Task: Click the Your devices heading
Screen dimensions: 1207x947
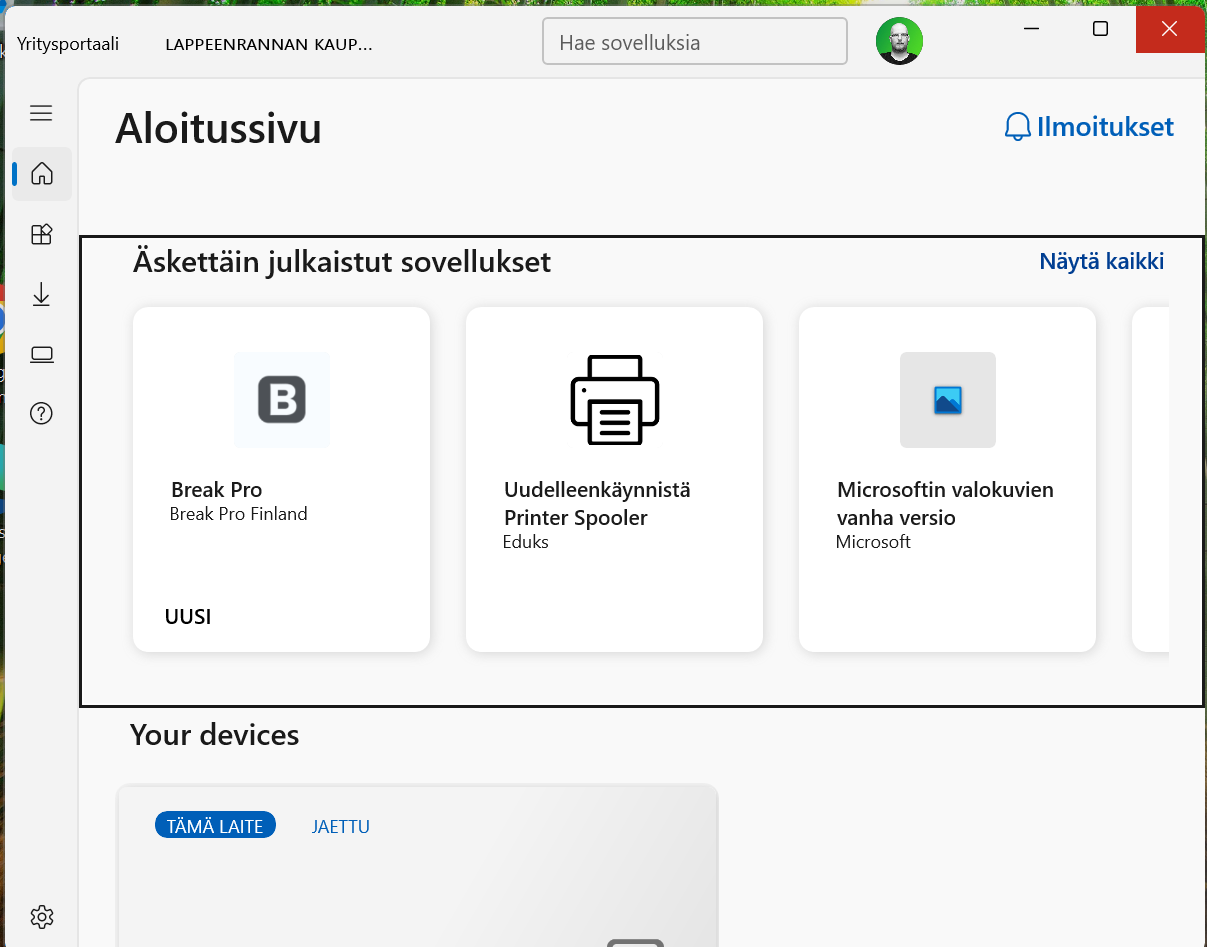Action: pyautogui.click(x=215, y=735)
